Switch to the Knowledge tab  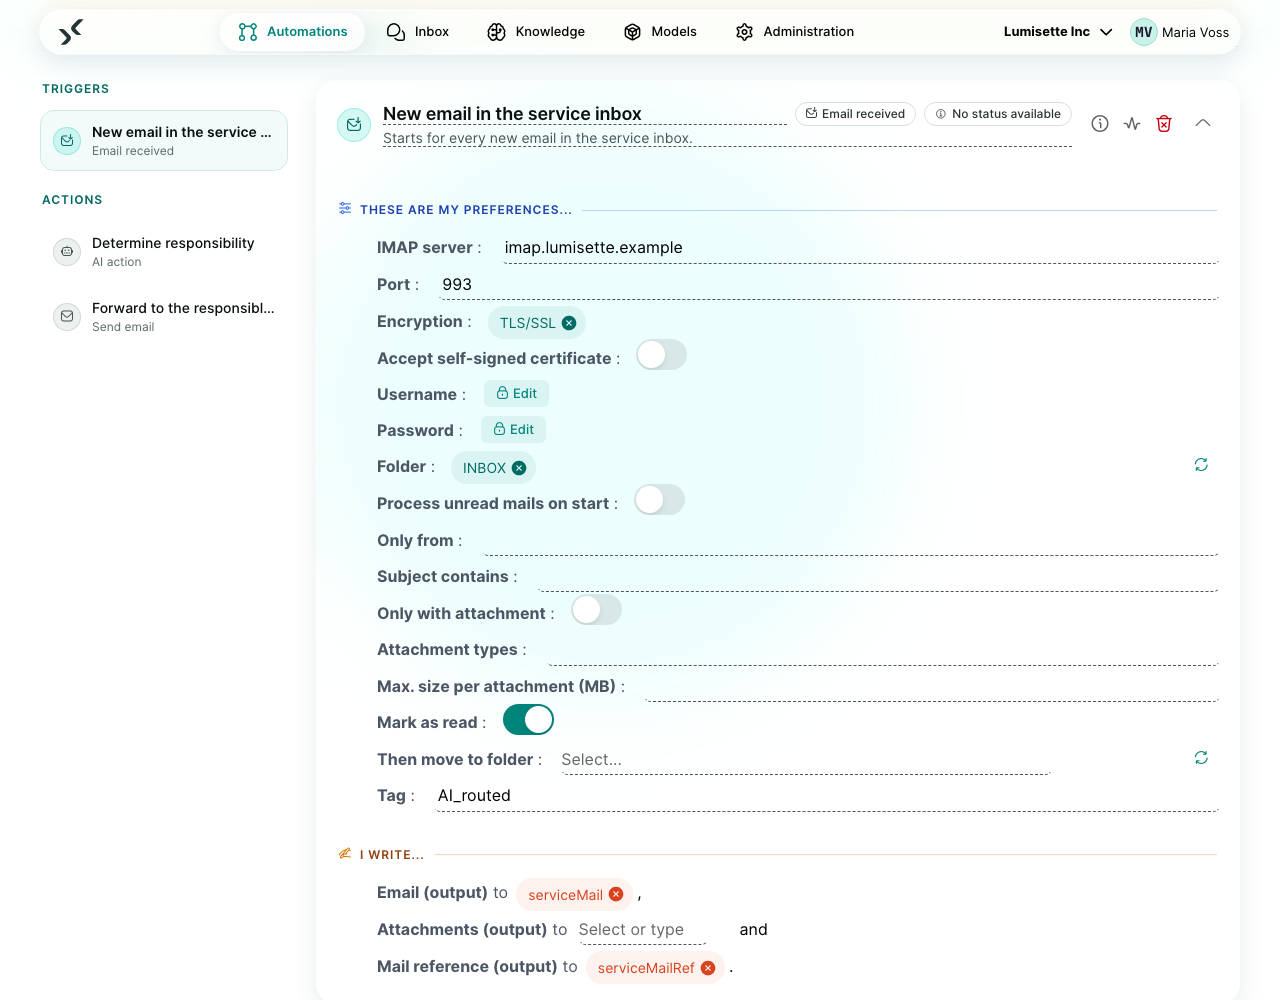[x=536, y=32]
